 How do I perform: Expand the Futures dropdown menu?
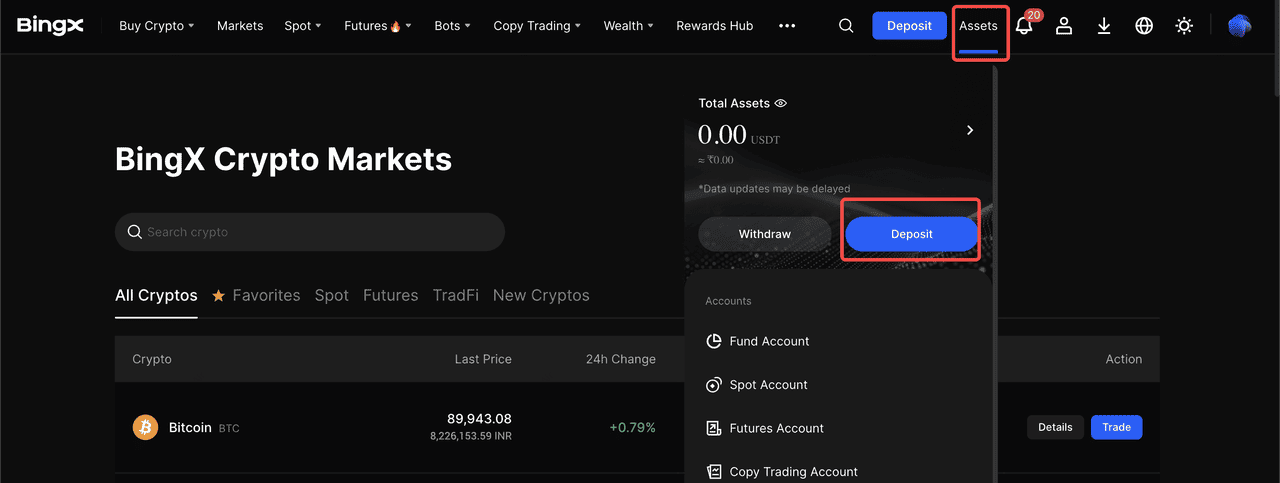[377, 26]
